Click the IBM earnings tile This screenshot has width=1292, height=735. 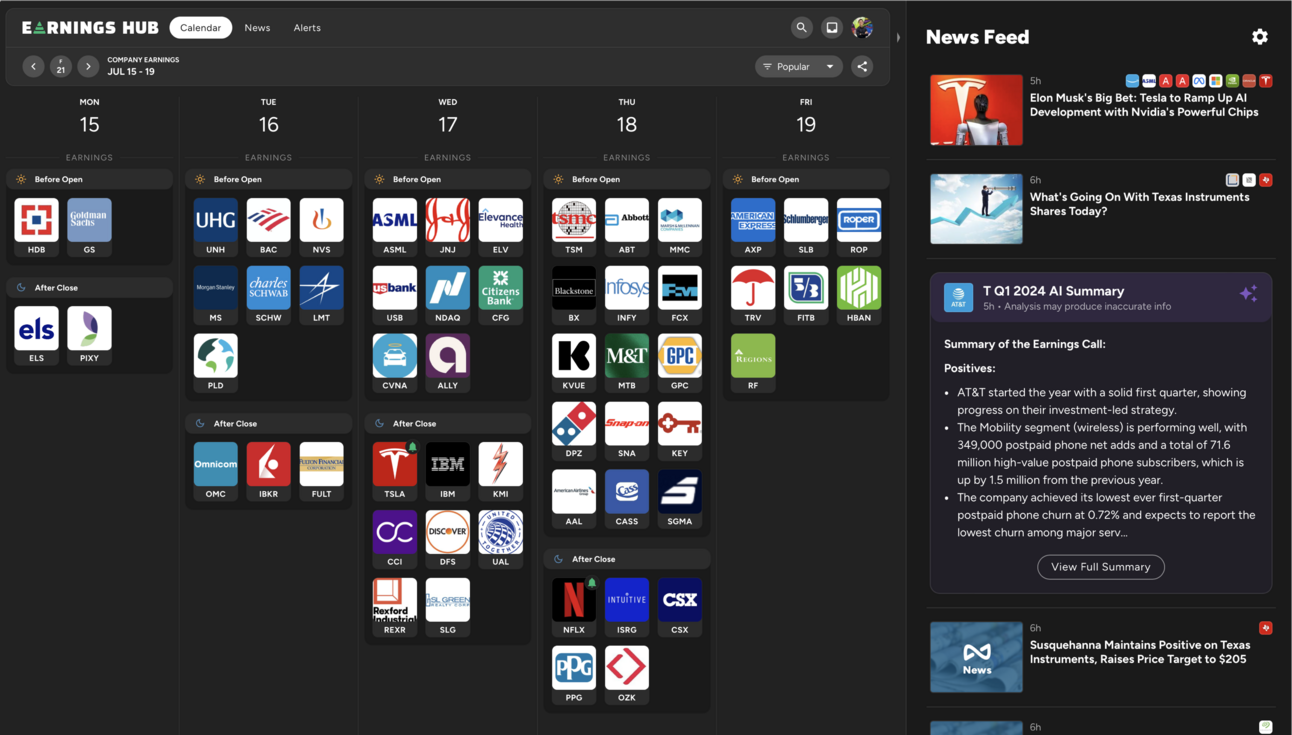click(x=447, y=464)
